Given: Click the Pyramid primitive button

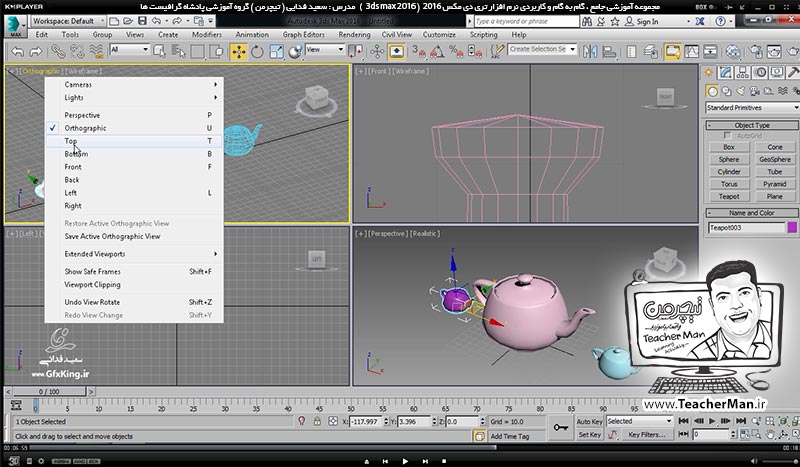Looking at the screenshot, I should click(774, 184).
